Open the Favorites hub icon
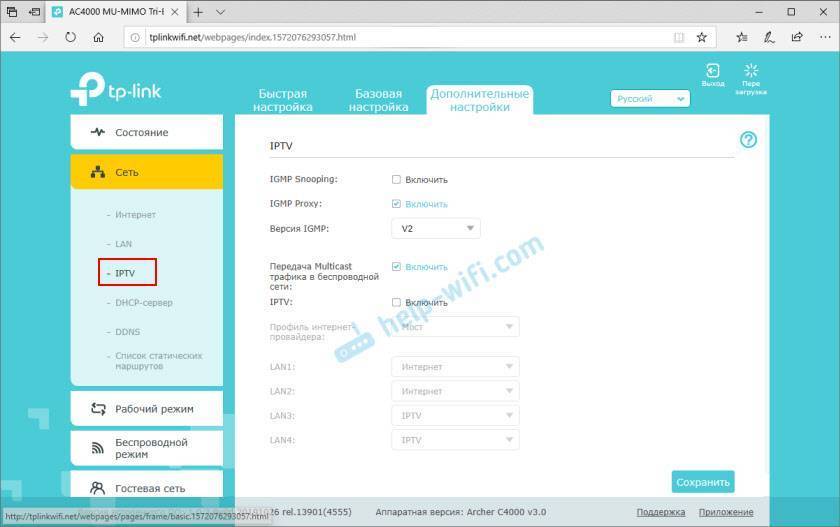The width and height of the screenshot is (840, 527). click(x=742, y=37)
